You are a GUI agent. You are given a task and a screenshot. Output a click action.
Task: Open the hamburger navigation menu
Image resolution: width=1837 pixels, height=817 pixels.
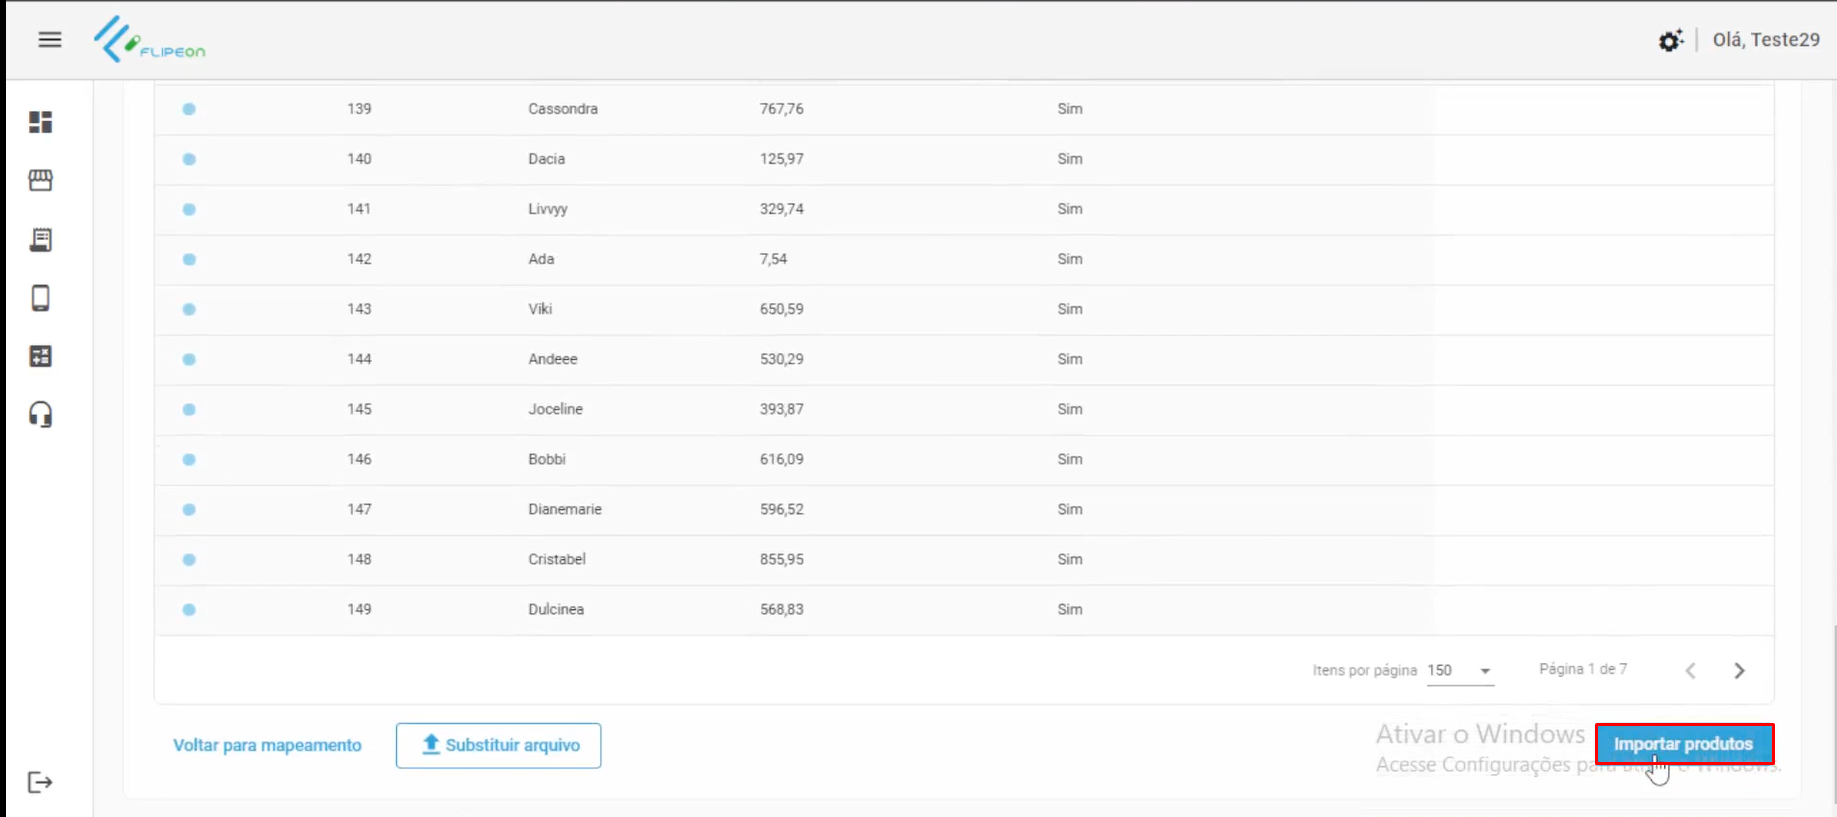50,40
